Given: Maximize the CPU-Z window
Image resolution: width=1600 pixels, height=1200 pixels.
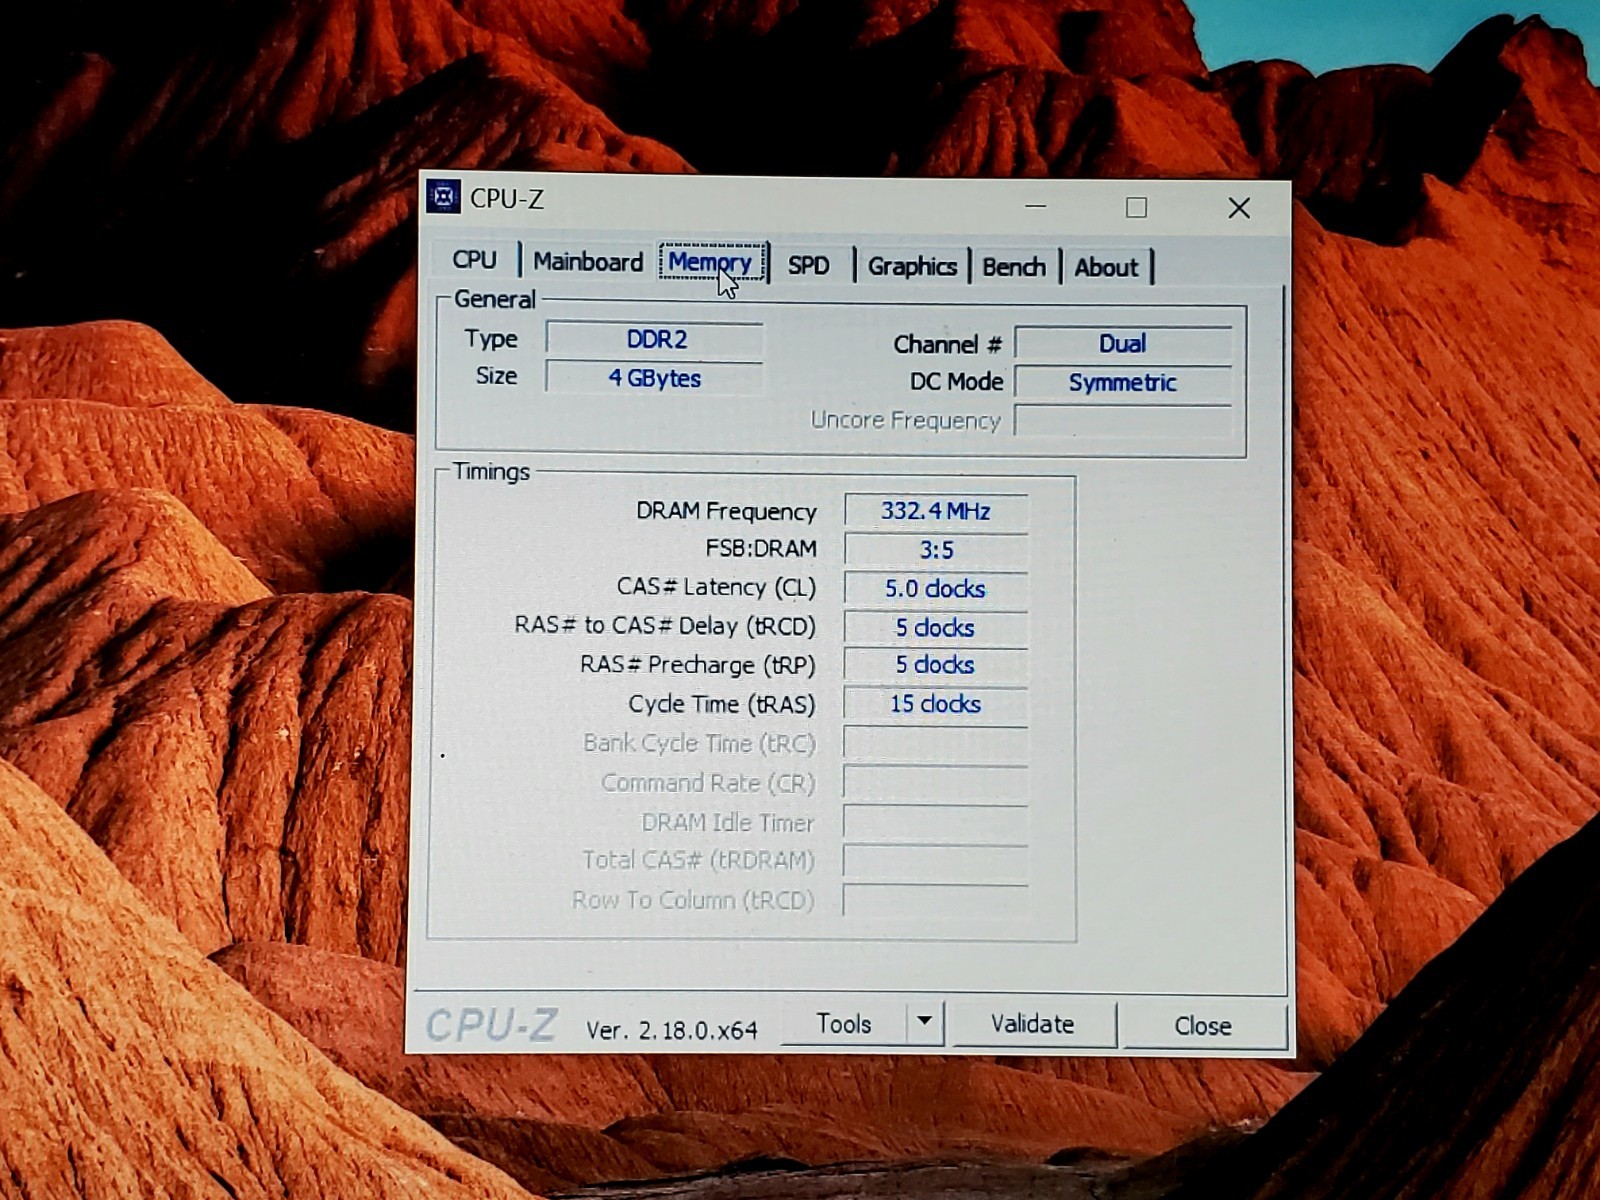Looking at the screenshot, I should 1136,207.
